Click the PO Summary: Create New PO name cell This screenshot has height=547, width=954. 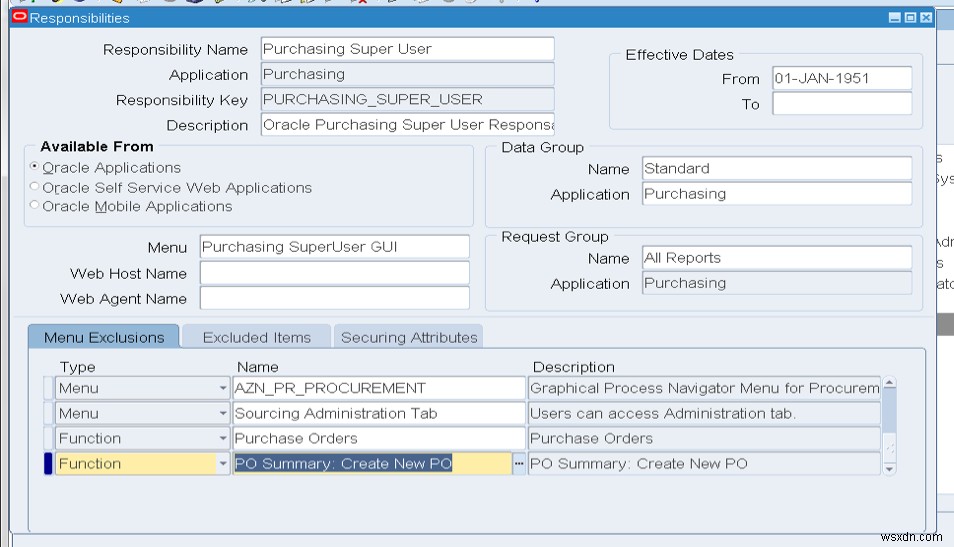pos(372,464)
